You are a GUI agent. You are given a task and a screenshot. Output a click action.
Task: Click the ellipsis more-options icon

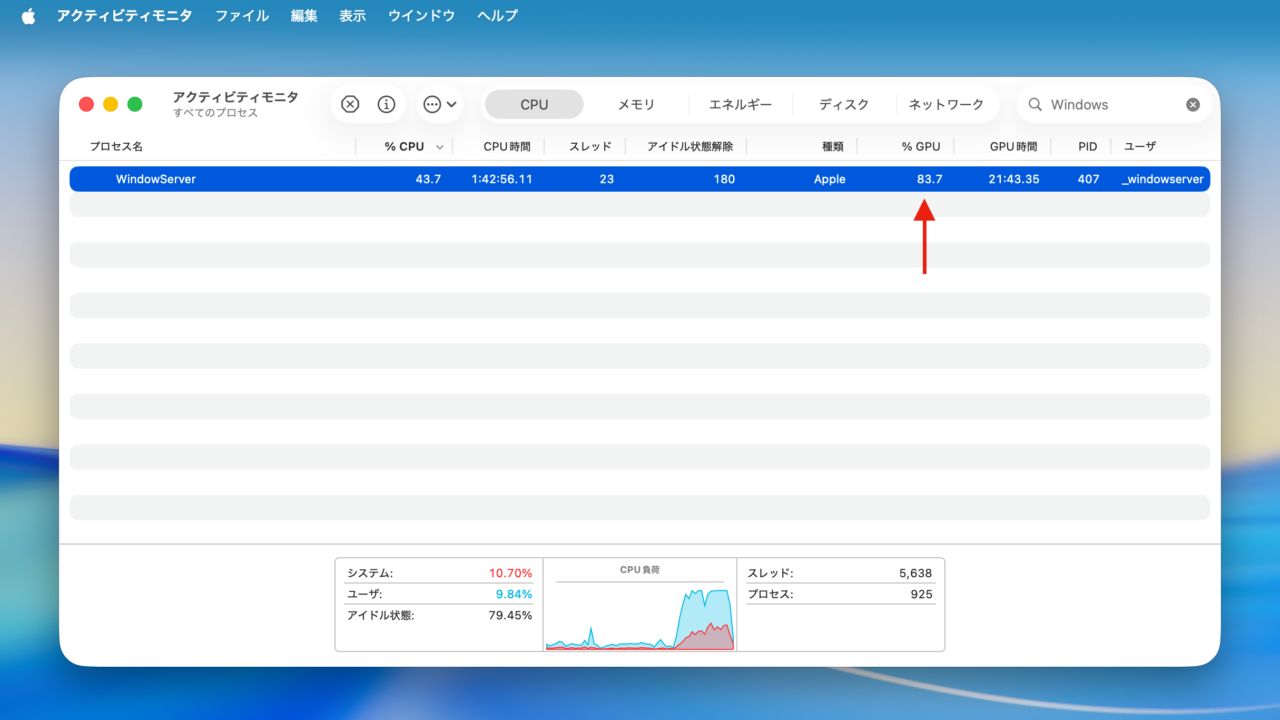pos(432,104)
